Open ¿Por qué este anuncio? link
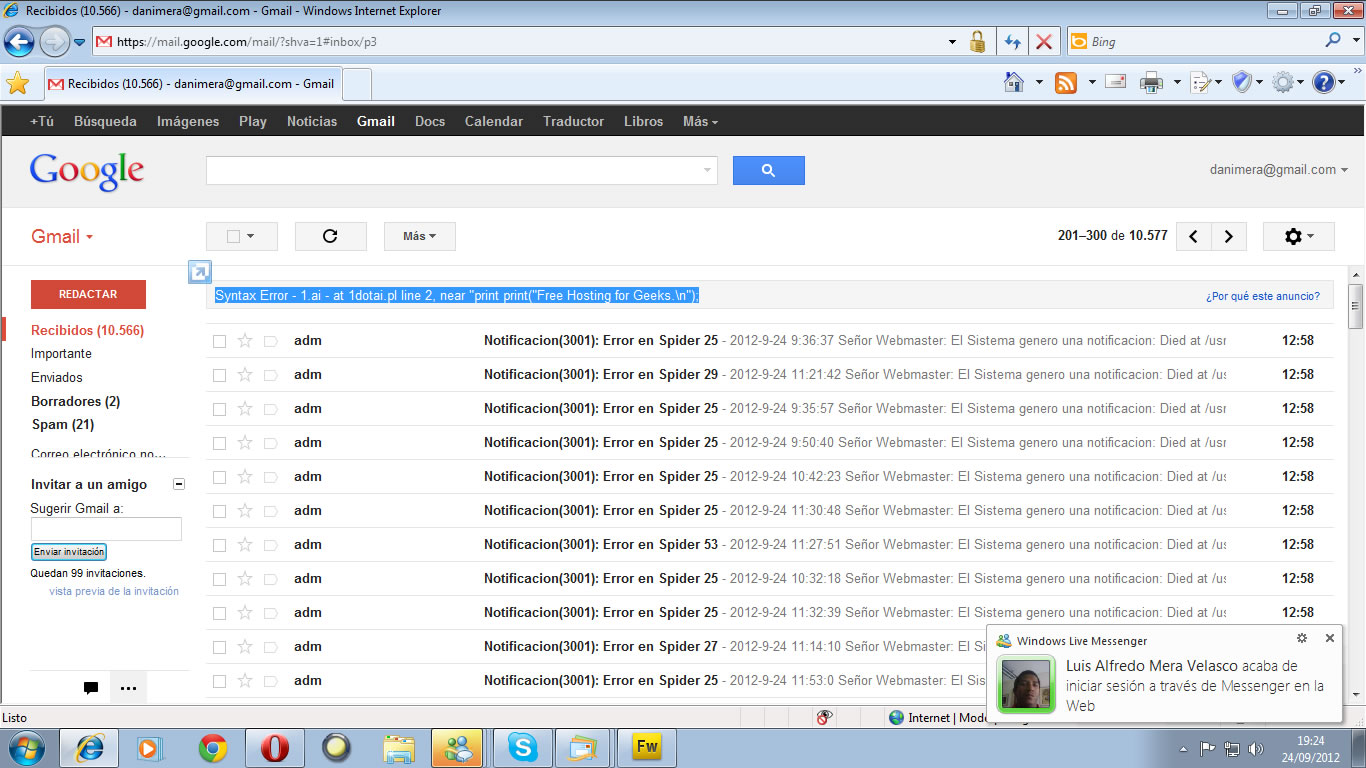 1263,296
